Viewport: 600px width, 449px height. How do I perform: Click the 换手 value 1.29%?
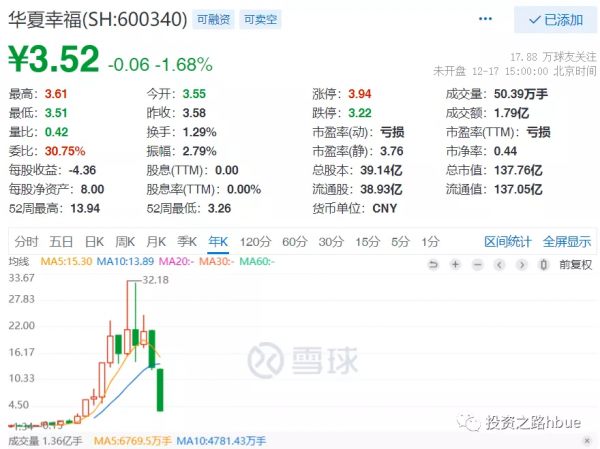point(199,132)
